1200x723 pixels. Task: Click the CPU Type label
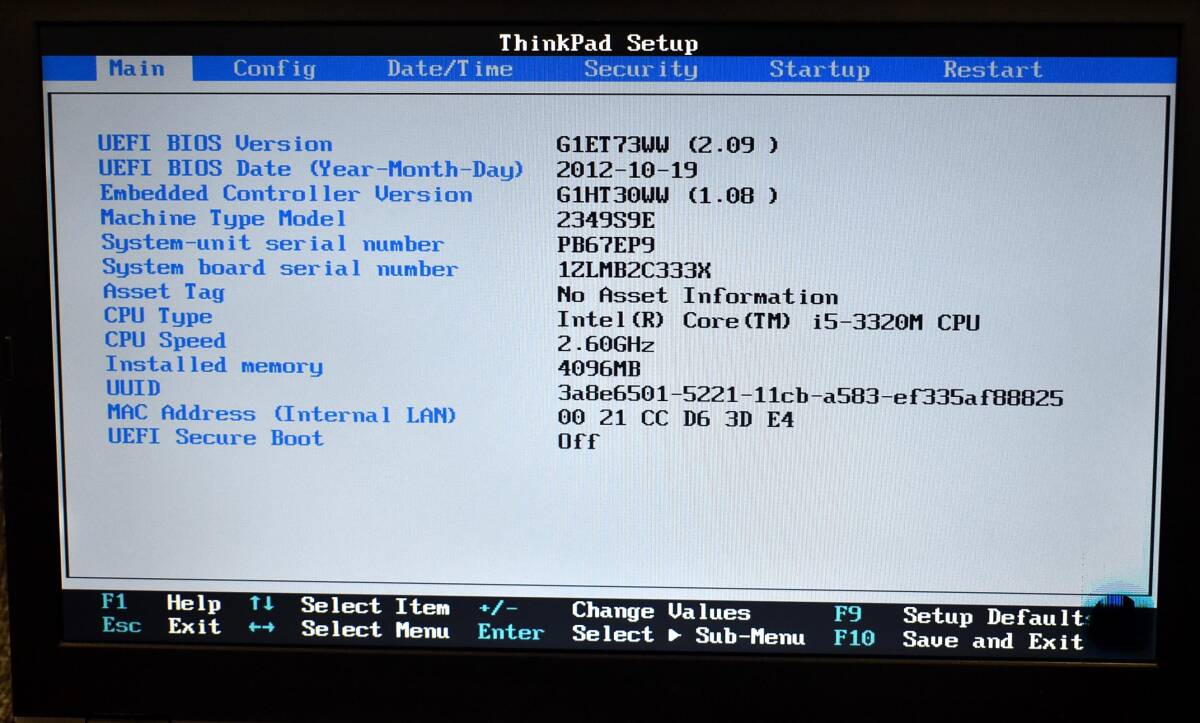[158, 317]
